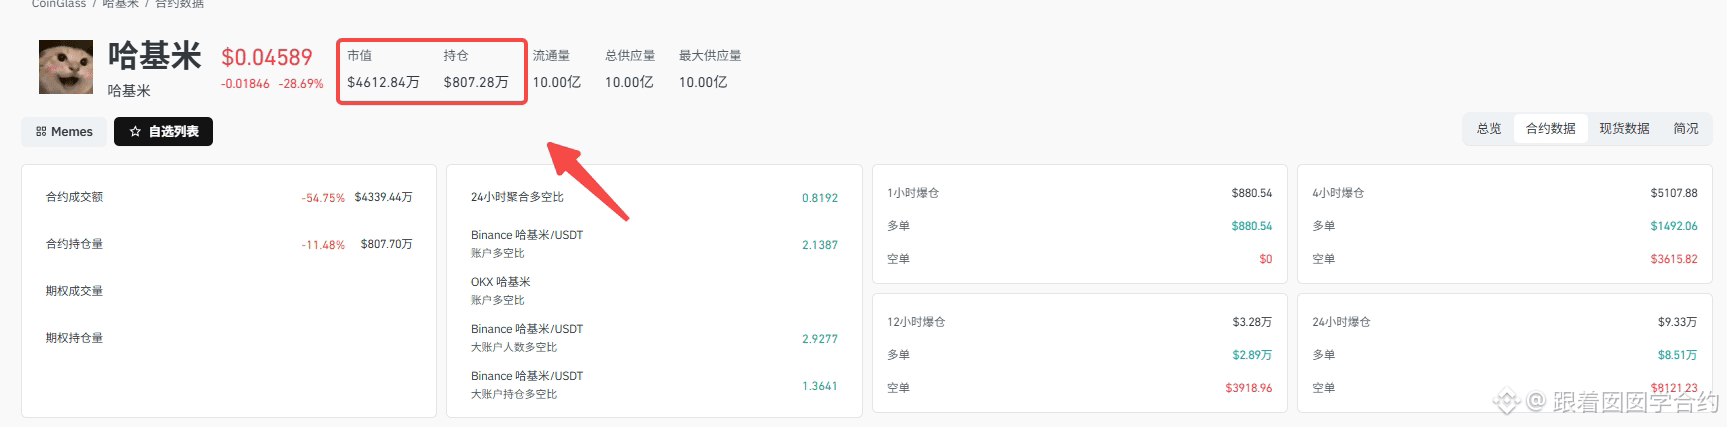This screenshot has width=1727, height=427.
Task: Click the 期权成交量 row label
Action: 74,291
